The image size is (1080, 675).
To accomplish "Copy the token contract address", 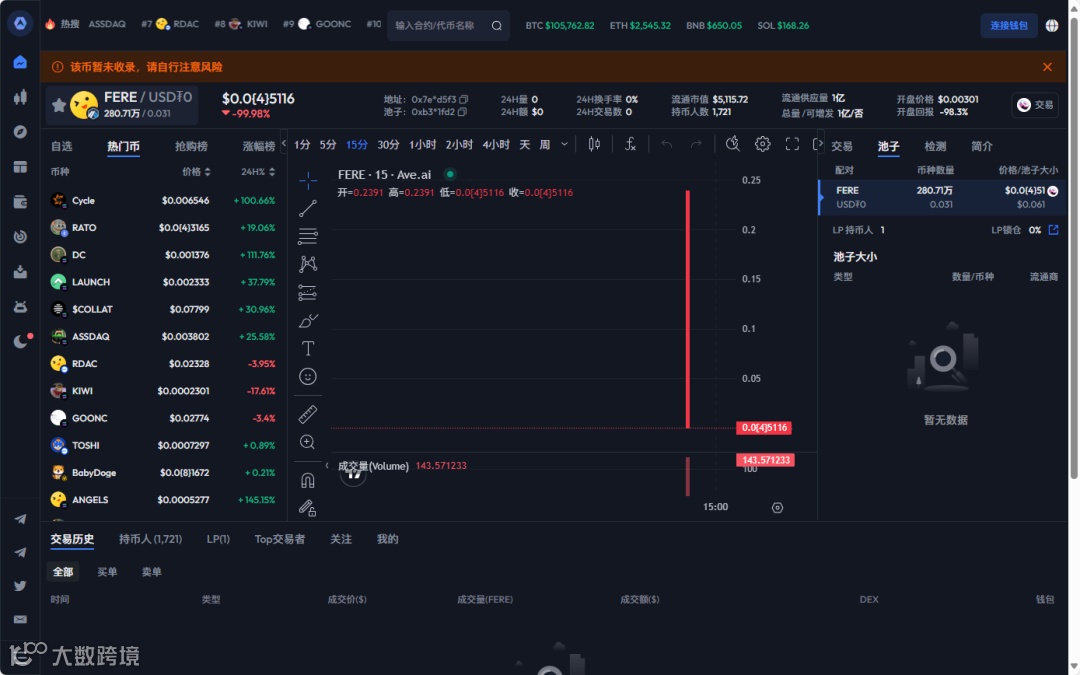I will (464, 99).
